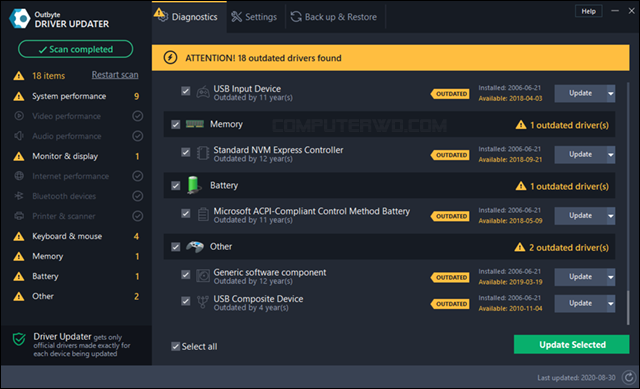Click the attention lightning bolt icon

point(170,58)
